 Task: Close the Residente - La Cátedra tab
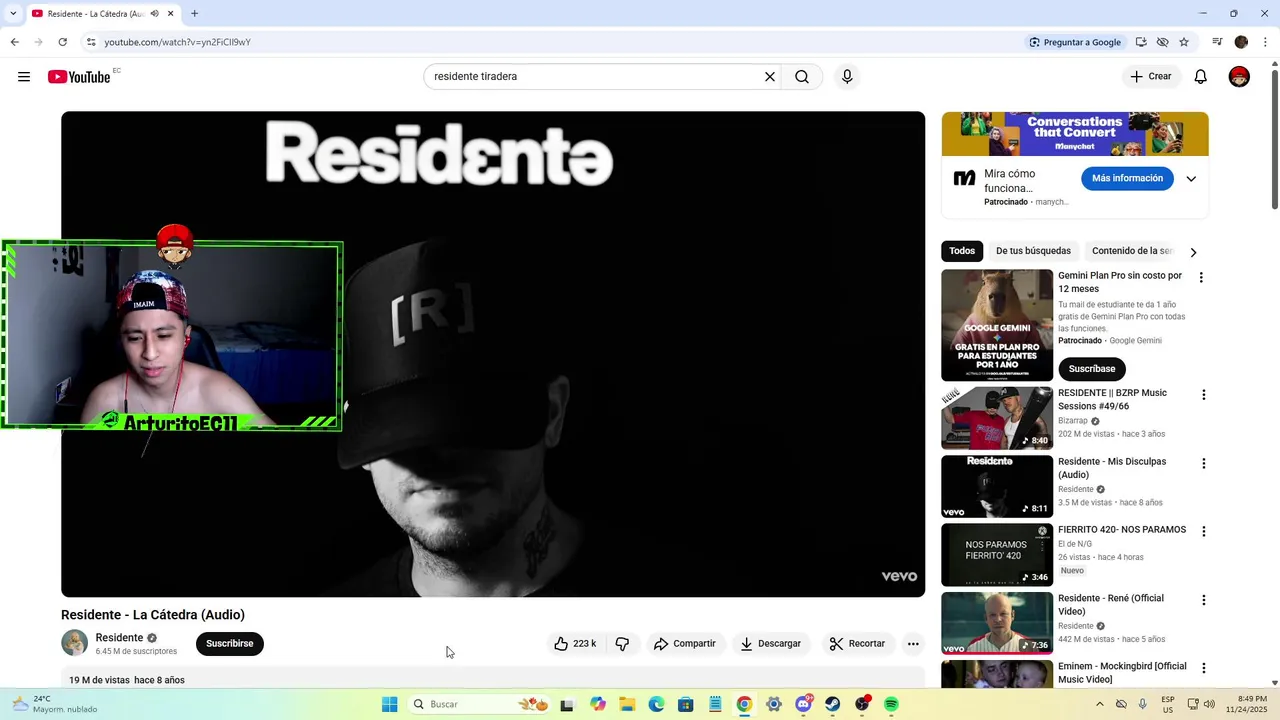coord(171,14)
